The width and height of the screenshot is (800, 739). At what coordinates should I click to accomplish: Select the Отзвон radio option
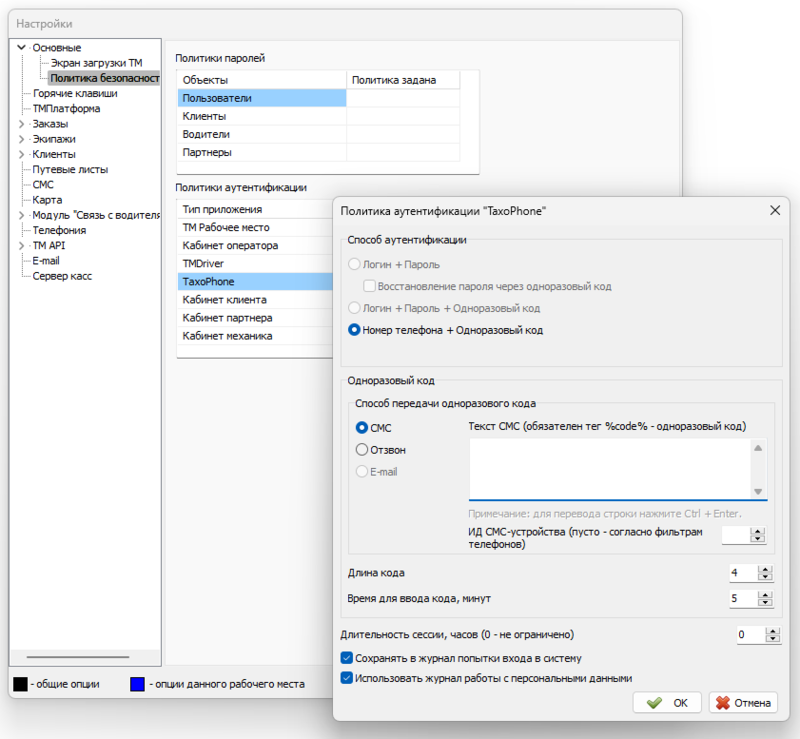tap(363, 450)
